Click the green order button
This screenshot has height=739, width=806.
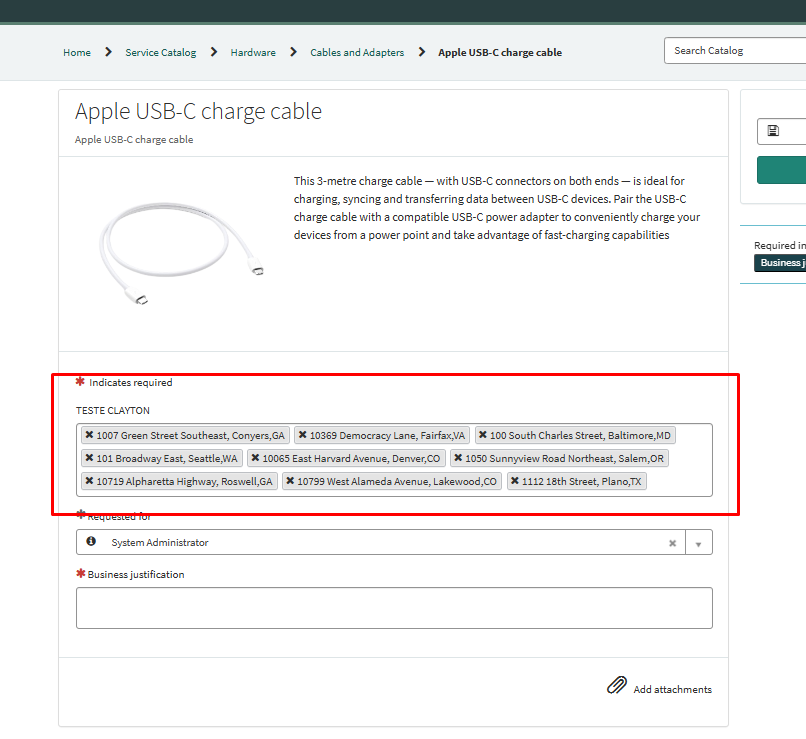pyautogui.click(x=781, y=170)
